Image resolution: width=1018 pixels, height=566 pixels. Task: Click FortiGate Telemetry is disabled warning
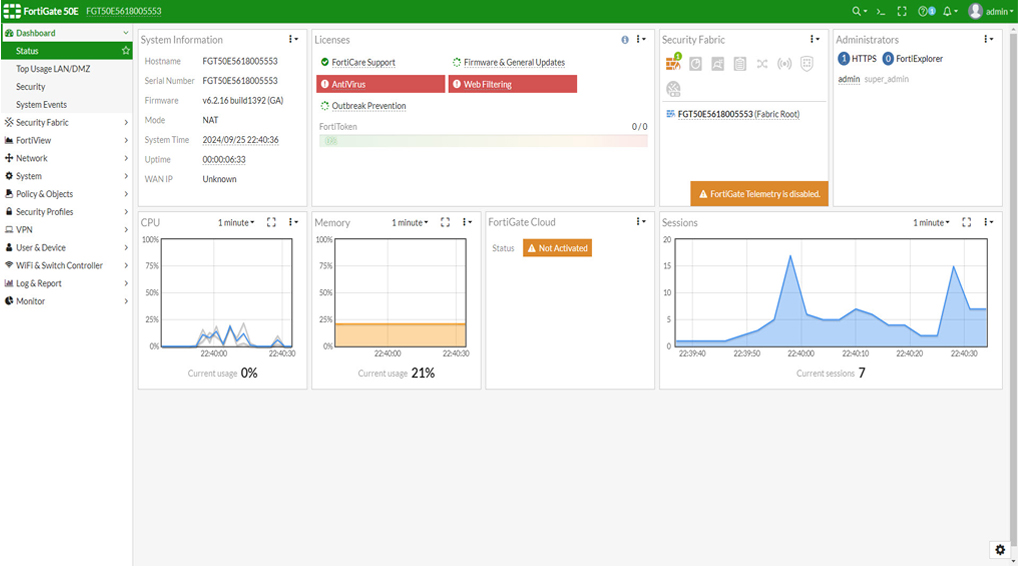[x=759, y=193]
